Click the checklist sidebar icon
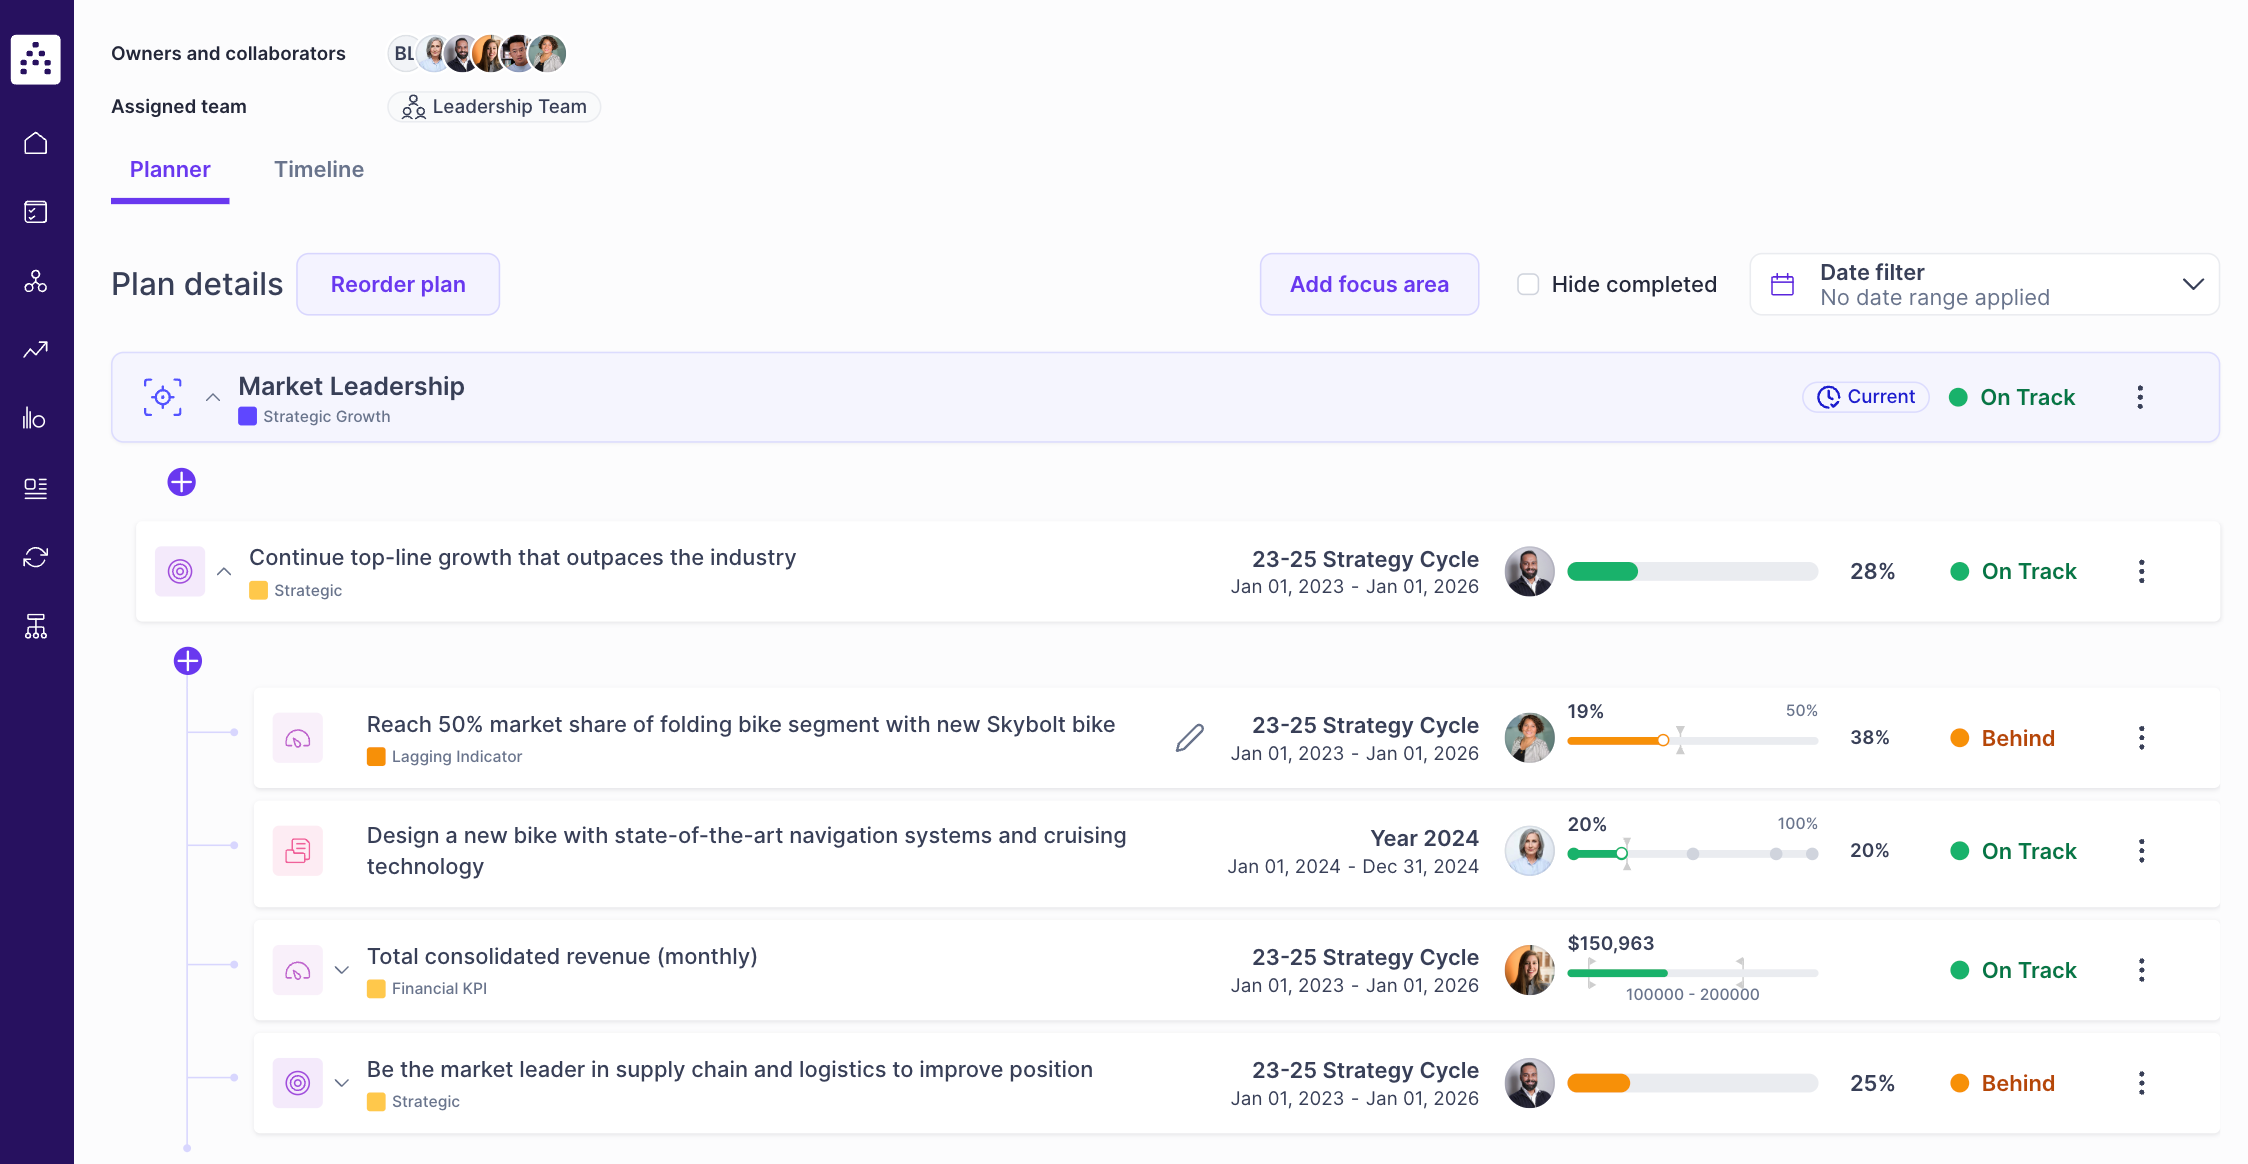The height and width of the screenshot is (1164, 2248). (x=36, y=212)
